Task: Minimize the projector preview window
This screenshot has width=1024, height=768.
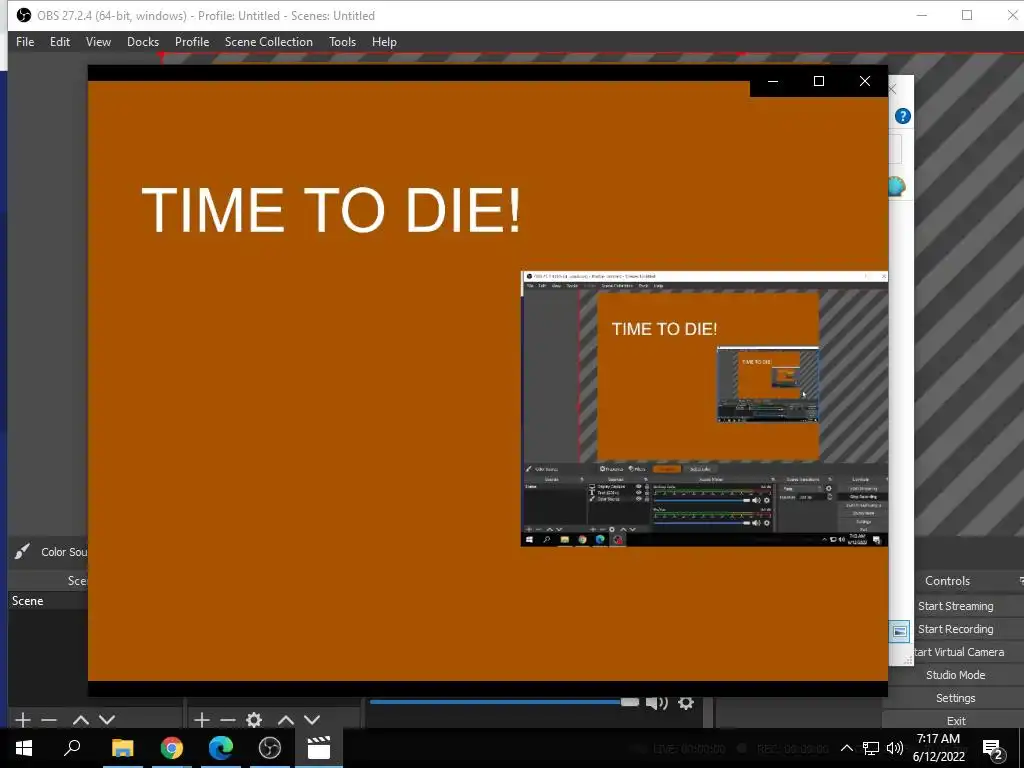Action: coord(773,81)
